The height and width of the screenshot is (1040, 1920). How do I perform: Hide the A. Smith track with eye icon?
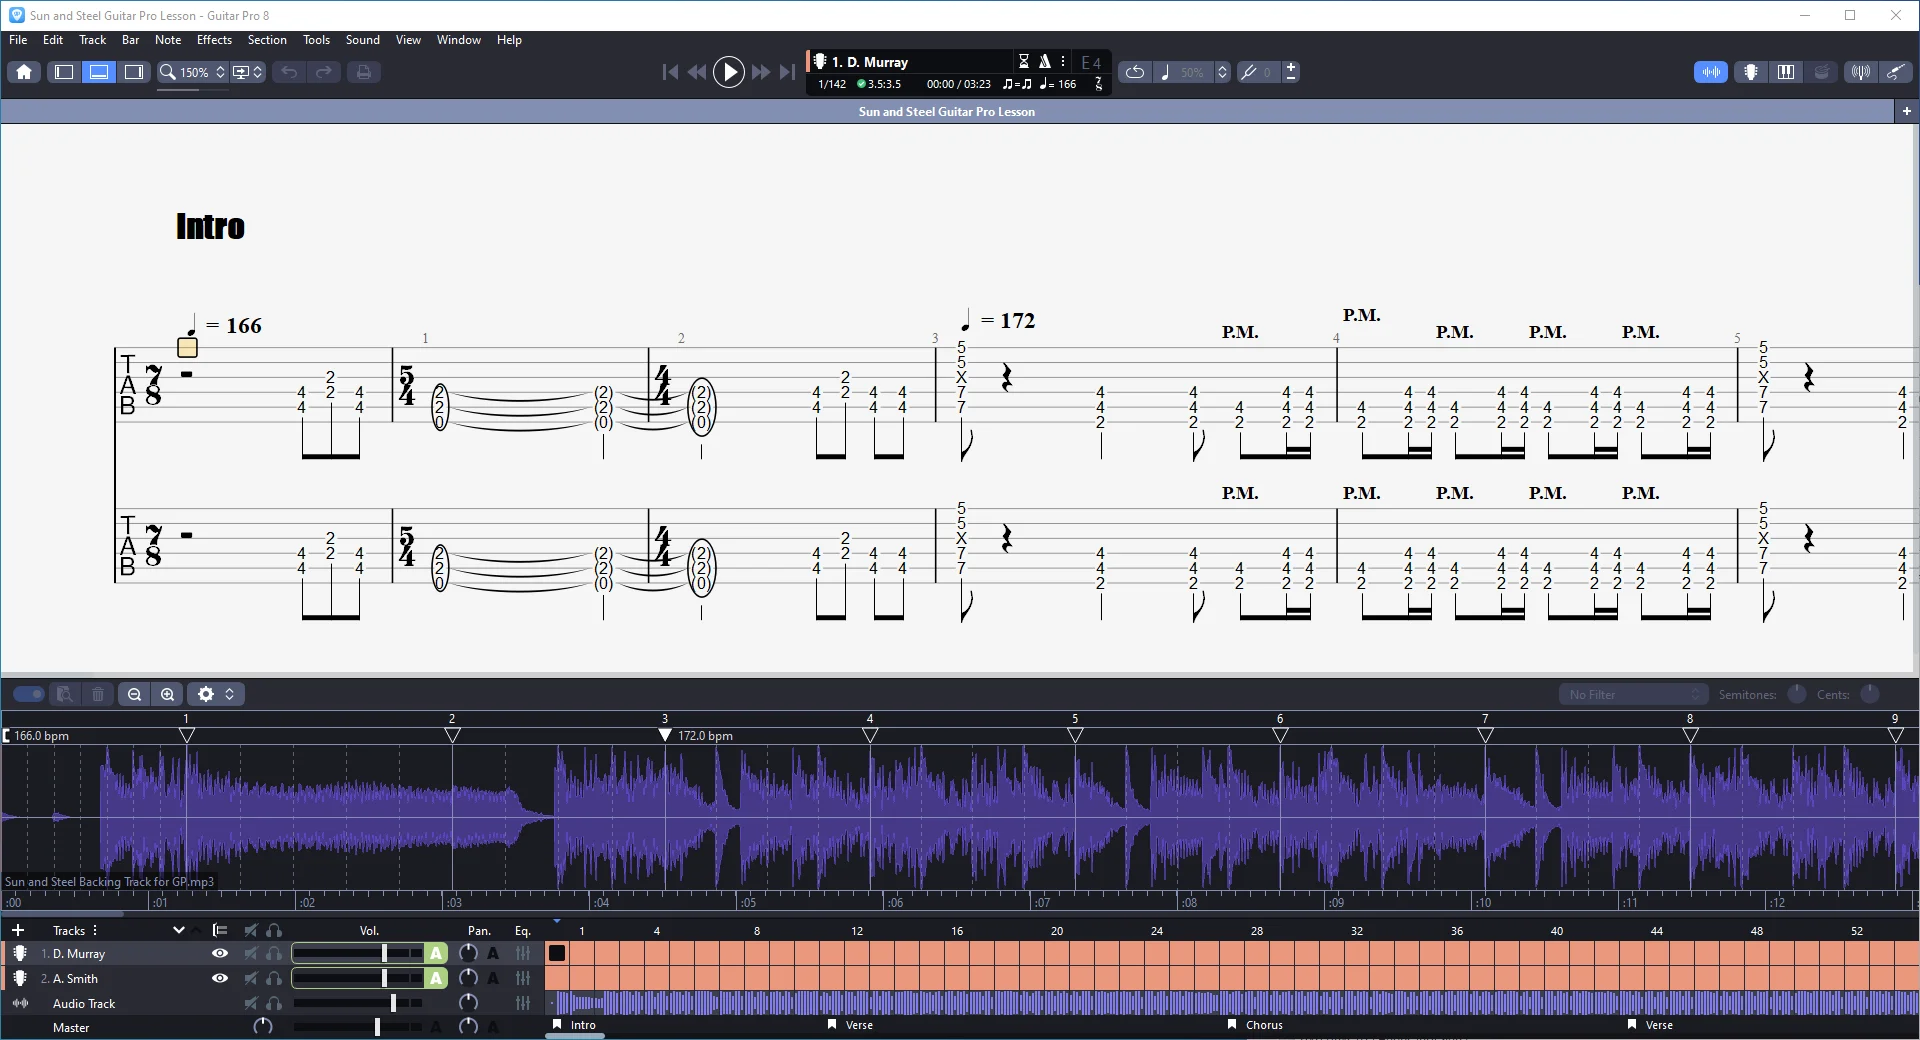[220, 979]
